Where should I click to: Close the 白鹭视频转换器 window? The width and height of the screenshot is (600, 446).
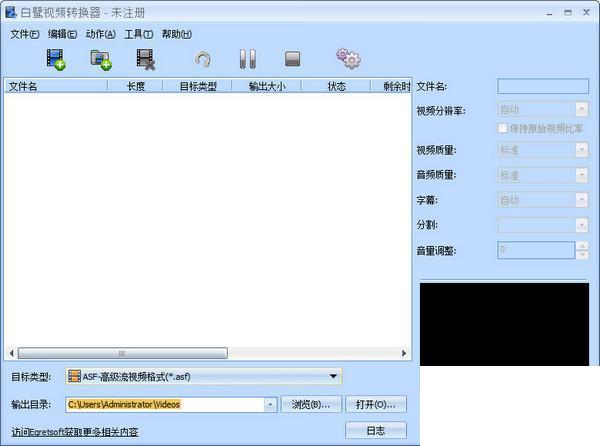(x=586, y=12)
